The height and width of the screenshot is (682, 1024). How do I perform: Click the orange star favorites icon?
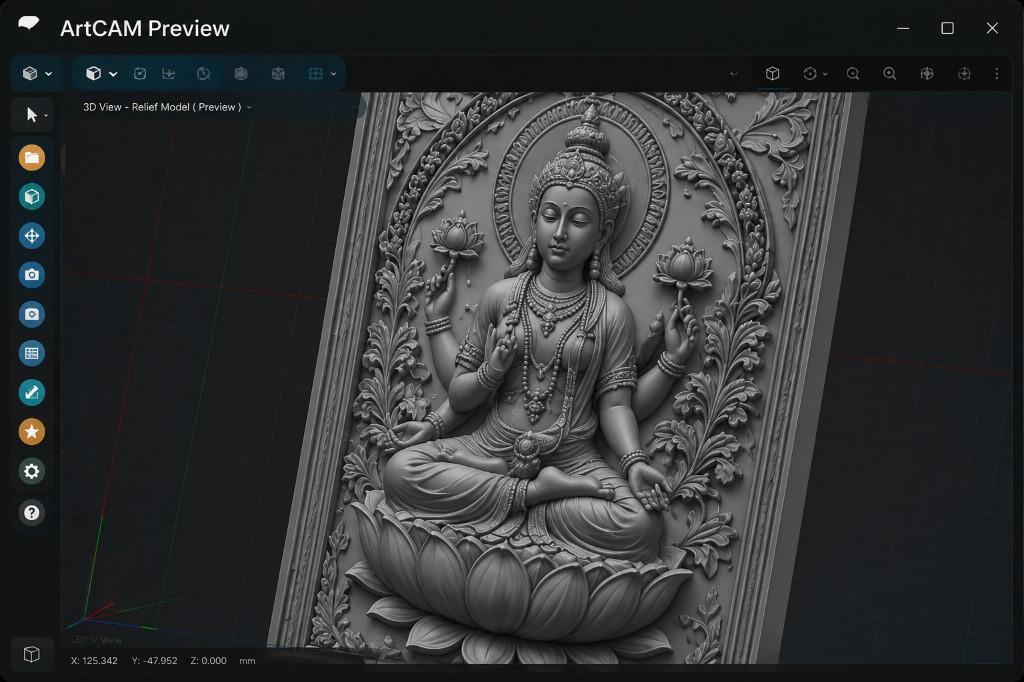(x=31, y=432)
